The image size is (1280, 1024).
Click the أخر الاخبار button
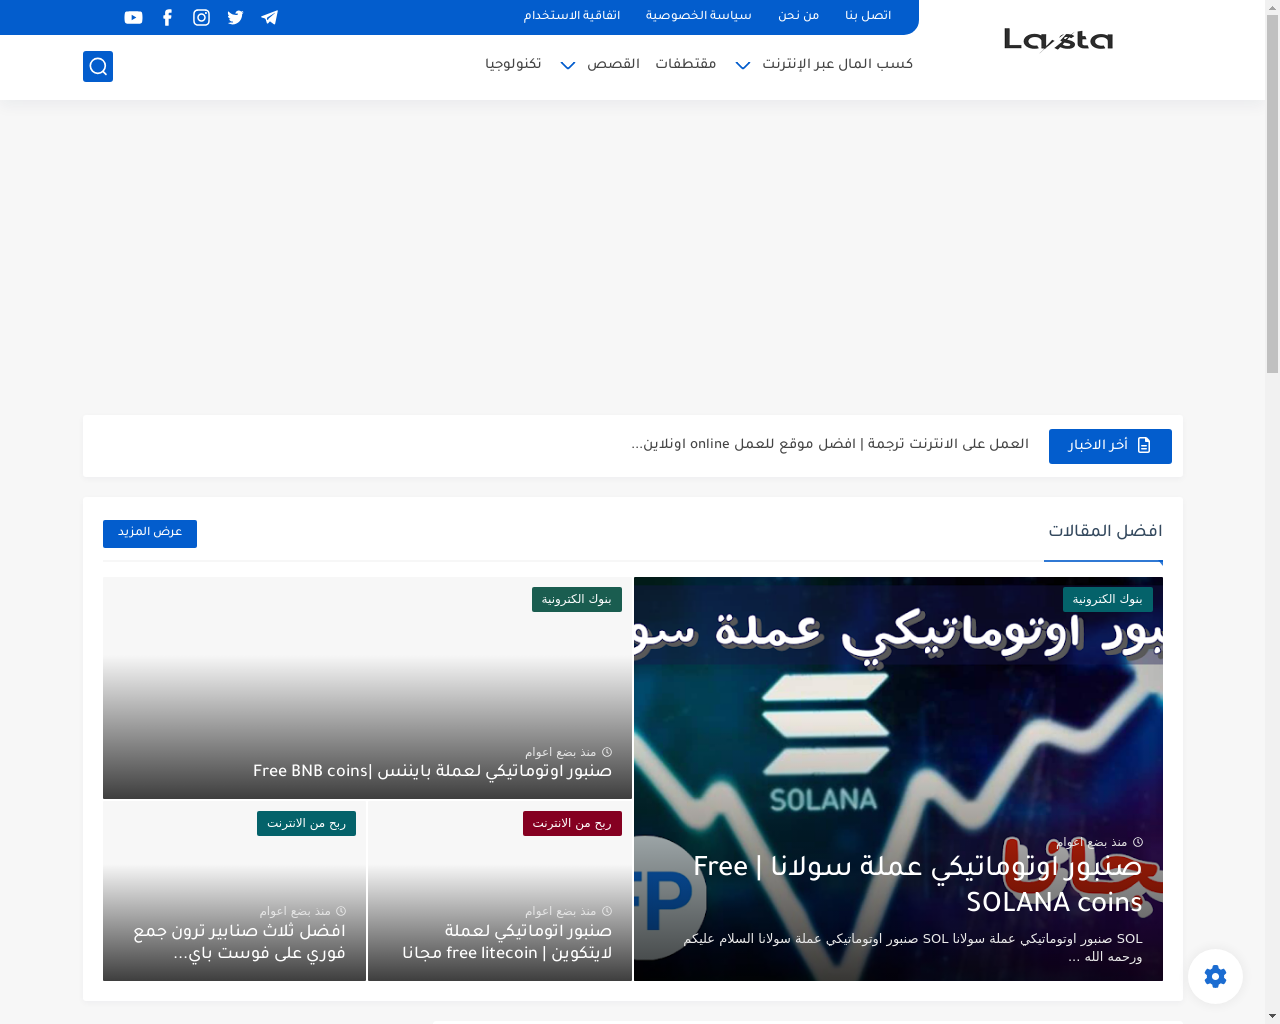click(1110, 446)
